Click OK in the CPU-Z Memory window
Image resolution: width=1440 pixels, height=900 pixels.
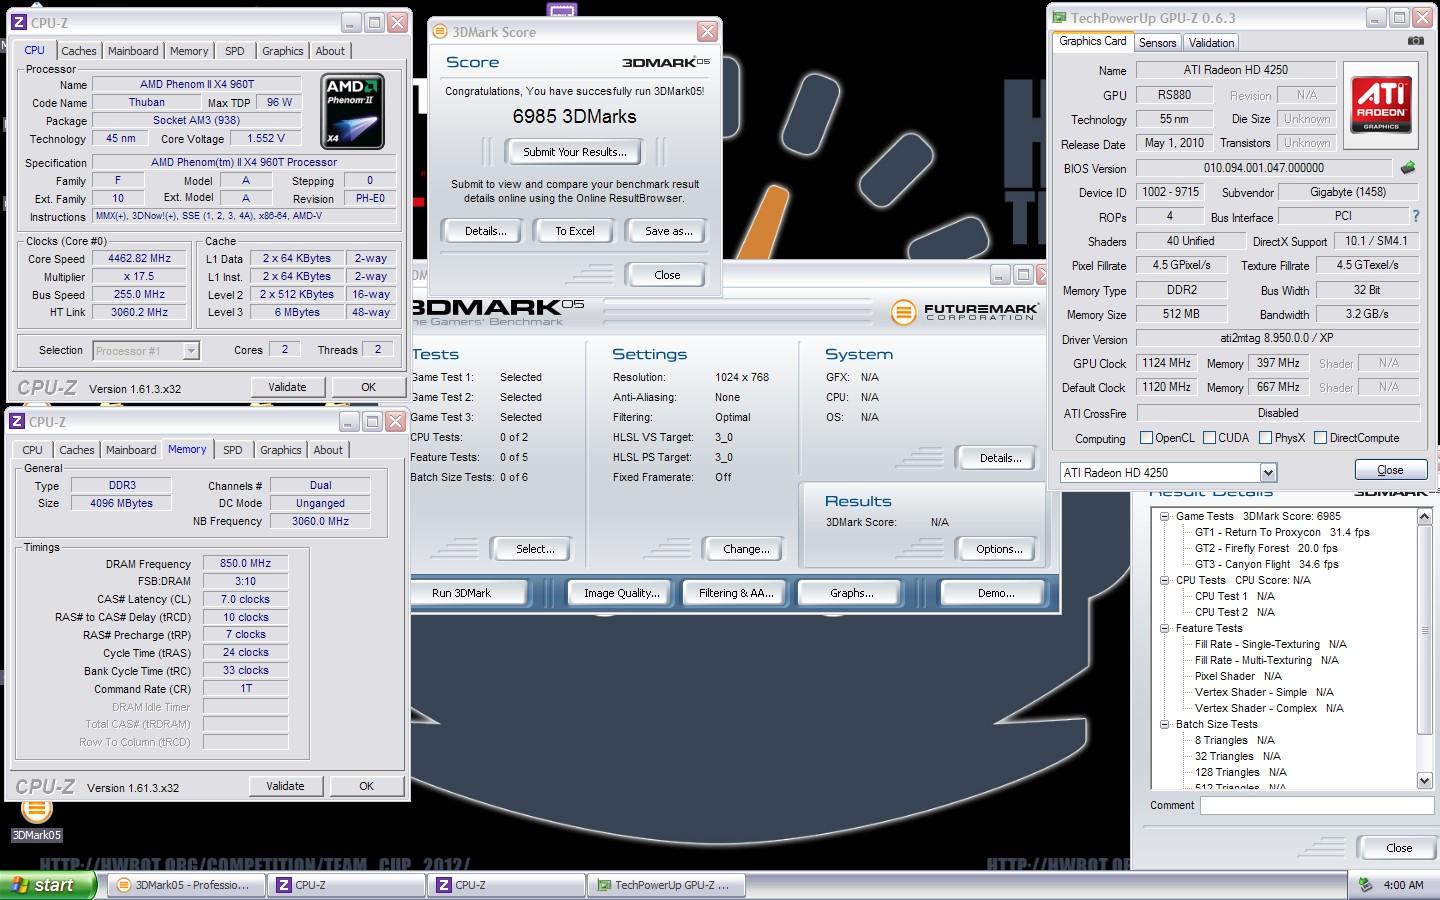click(366, 786)
